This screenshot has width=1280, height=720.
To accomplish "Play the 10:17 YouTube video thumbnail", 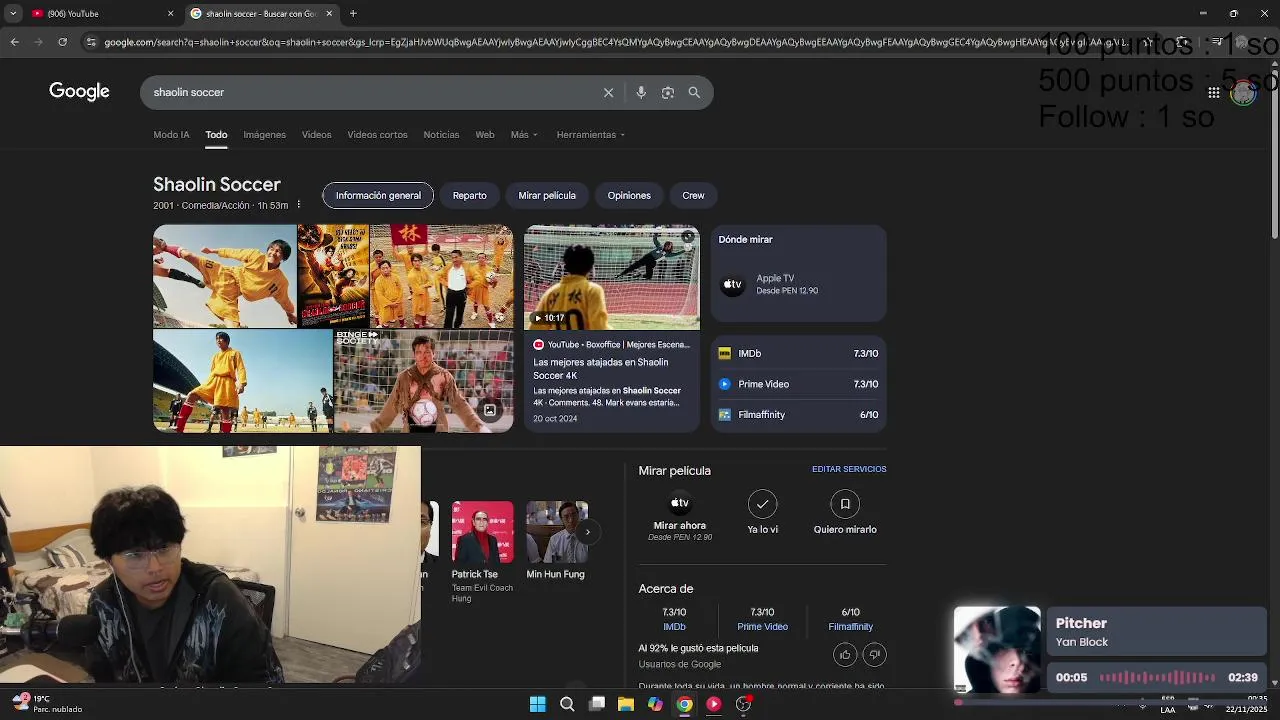I will 612,277.
